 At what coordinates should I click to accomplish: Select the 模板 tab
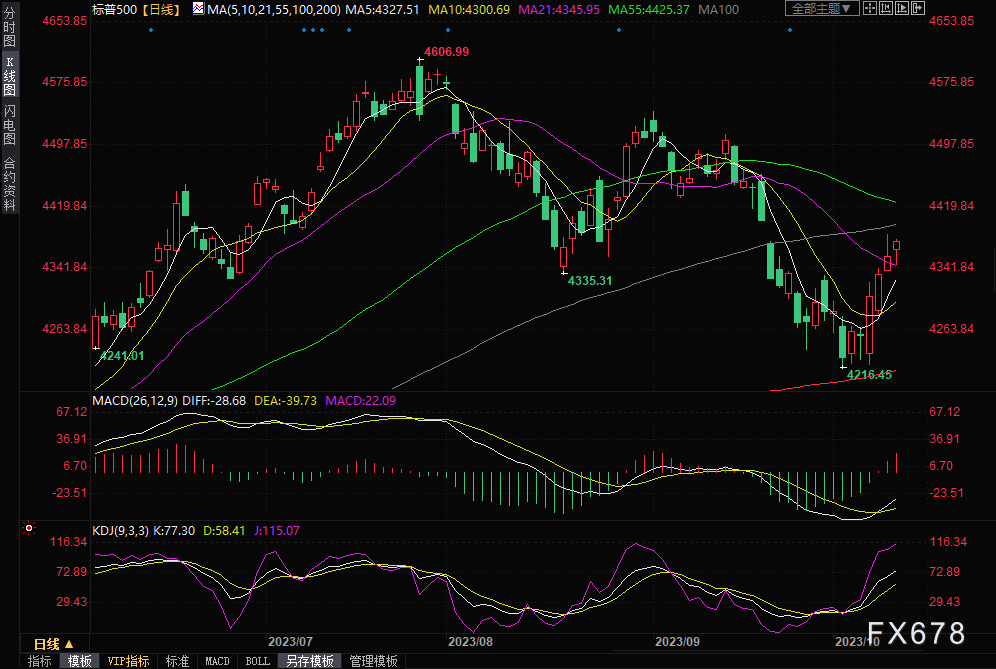point(79,661)
